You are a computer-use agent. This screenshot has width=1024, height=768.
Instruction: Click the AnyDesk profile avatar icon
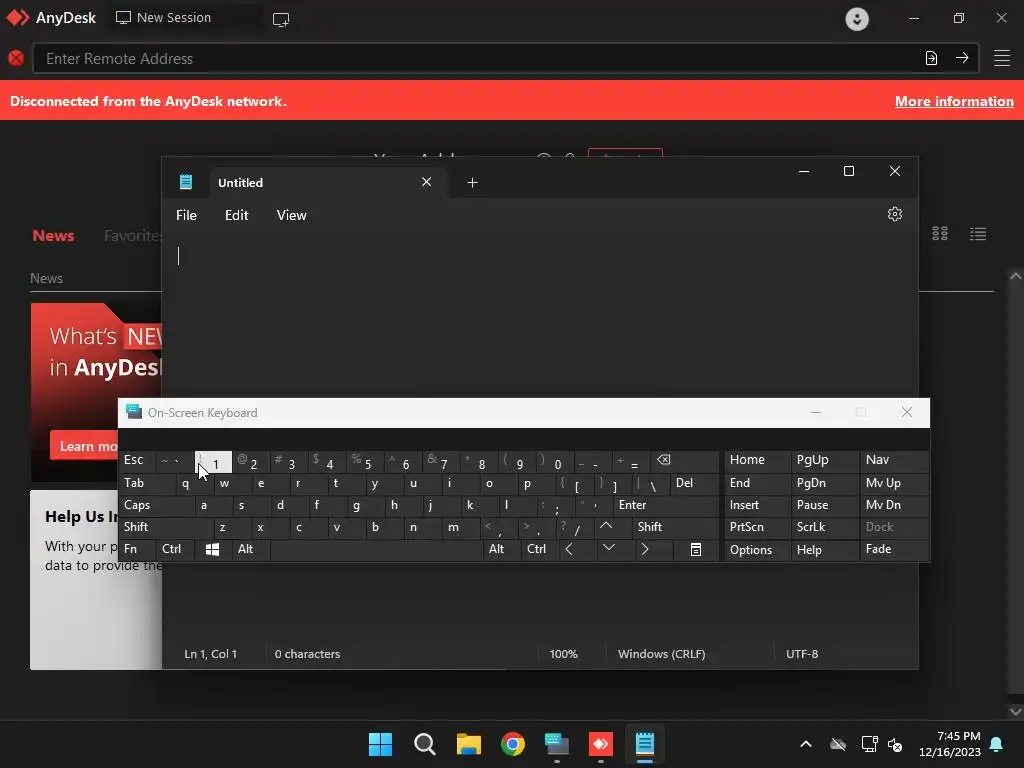coord(857,18)
